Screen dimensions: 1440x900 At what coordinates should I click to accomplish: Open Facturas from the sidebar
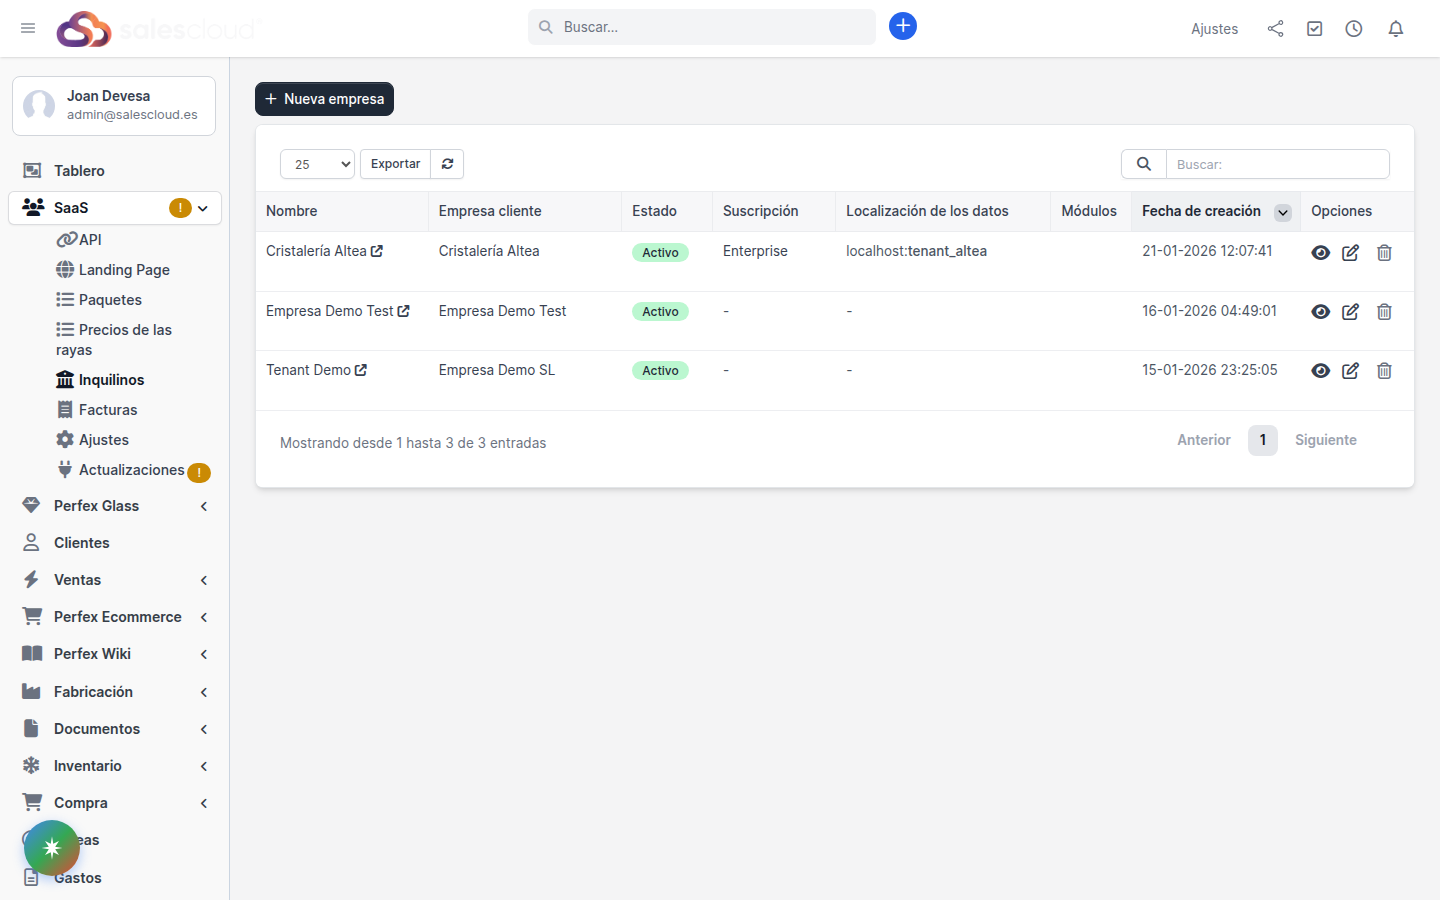coord(107,409)
